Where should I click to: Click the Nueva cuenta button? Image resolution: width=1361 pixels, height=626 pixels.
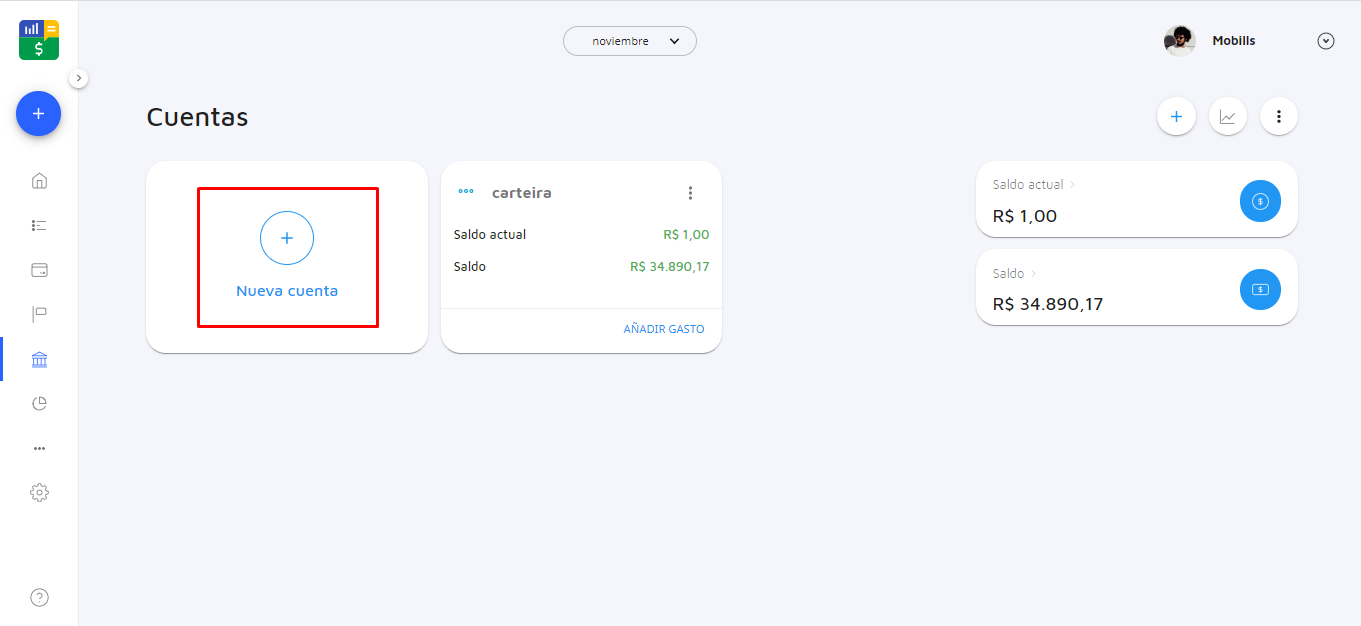pos(287,256)
